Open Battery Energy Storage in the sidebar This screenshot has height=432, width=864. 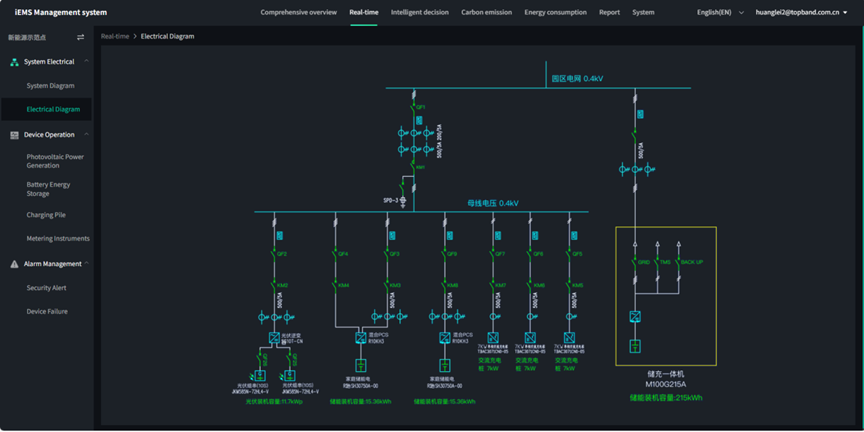48,189
